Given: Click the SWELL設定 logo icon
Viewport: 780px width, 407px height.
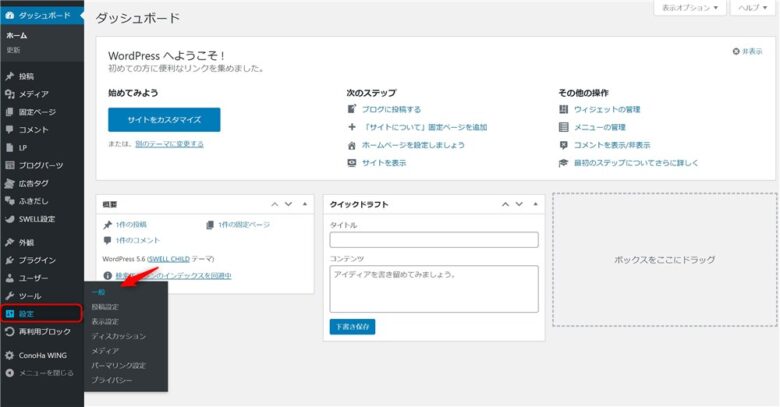Looking at the screenshot, I should [x=9, y=219].
